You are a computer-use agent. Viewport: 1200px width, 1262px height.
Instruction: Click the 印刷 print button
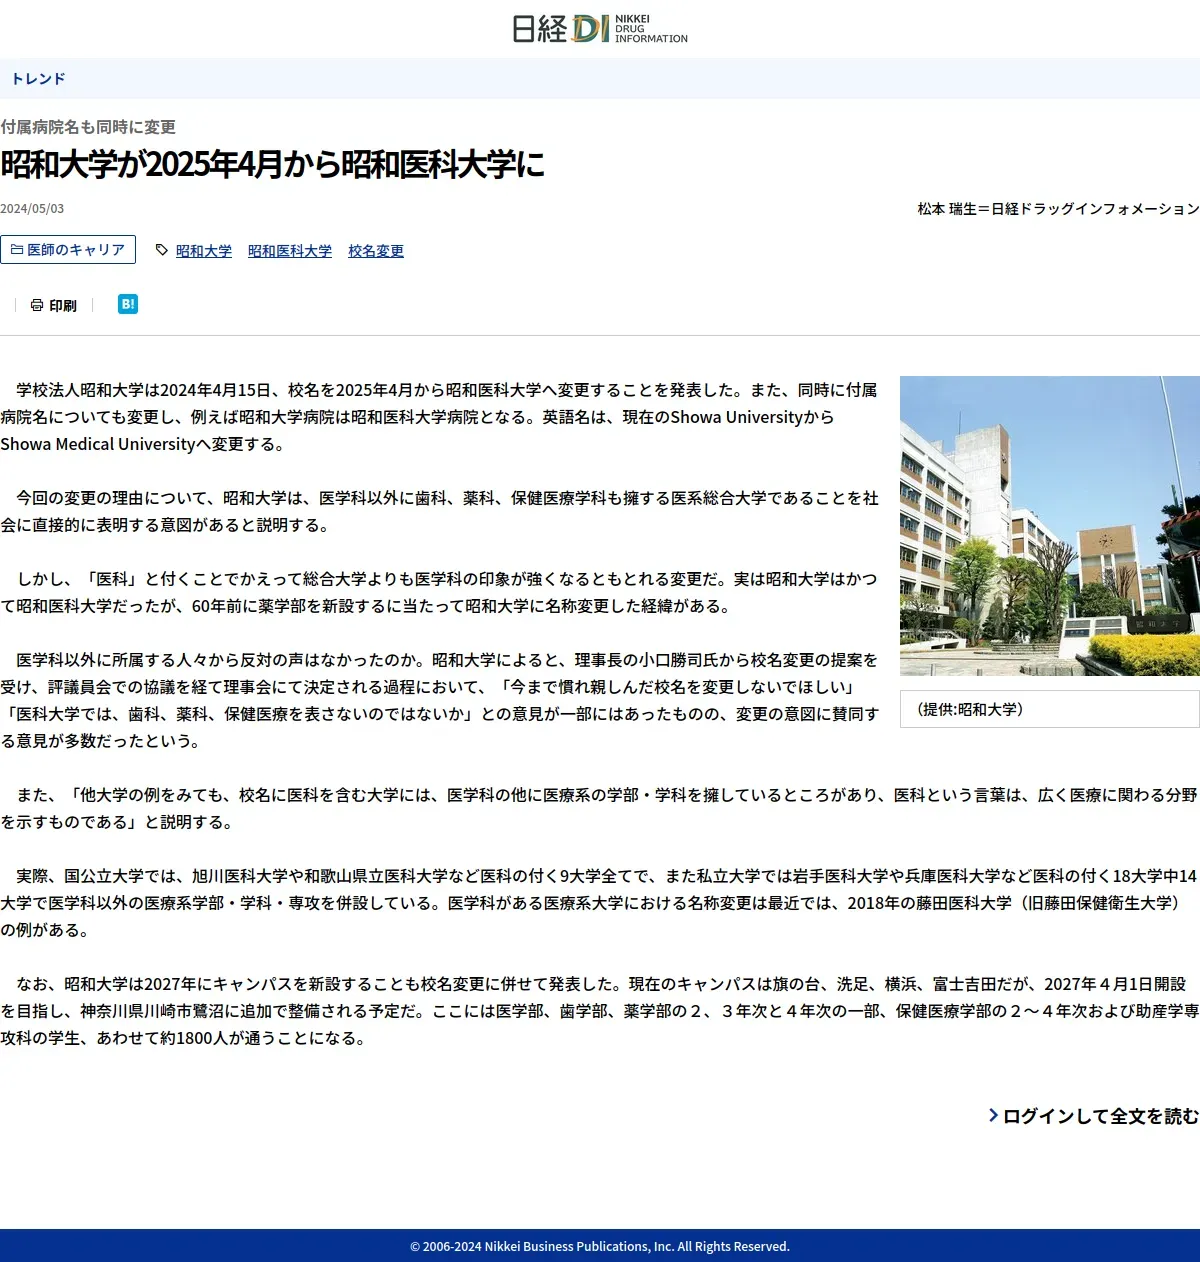(54, 305)
